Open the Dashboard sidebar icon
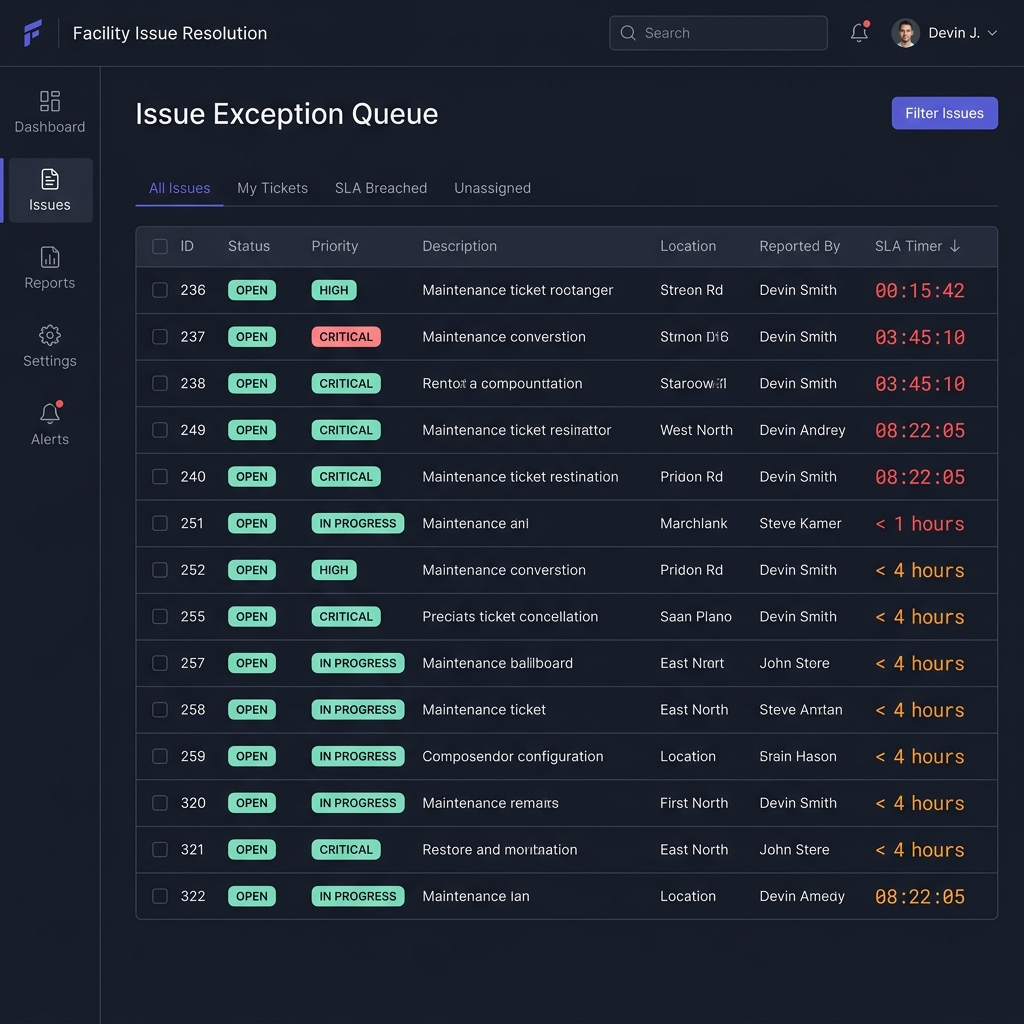This screenshot has width=1024, height=1024. coord(50,101)
